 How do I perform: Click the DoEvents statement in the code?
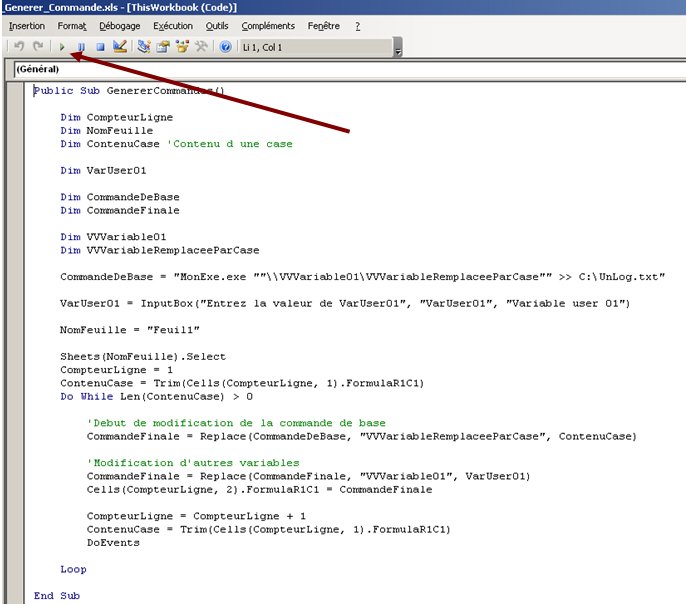coord(113,543)
